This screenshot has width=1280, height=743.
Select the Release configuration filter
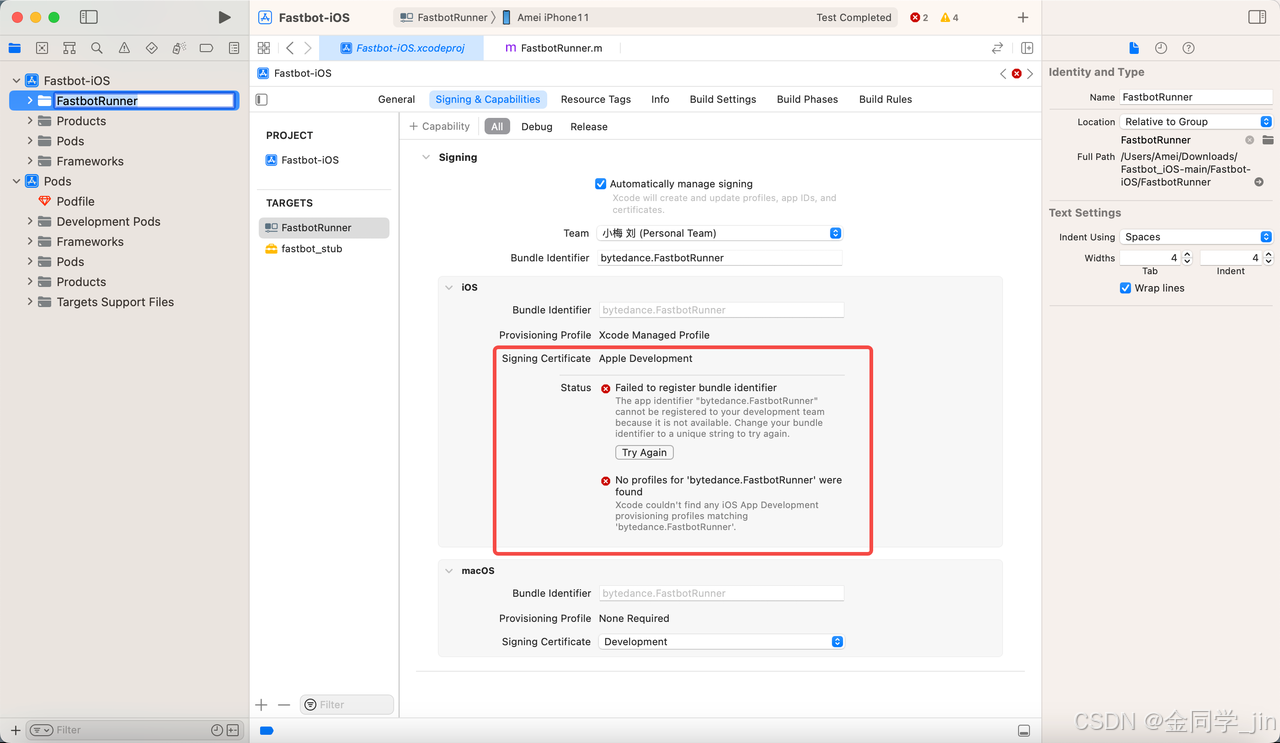589,127
